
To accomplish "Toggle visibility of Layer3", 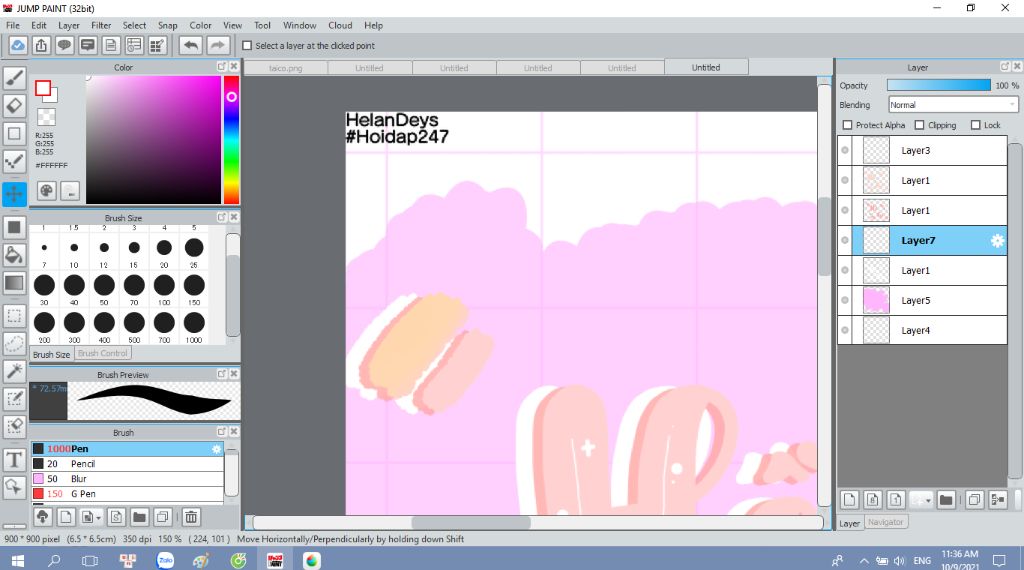I will click(x=845, y=150).
